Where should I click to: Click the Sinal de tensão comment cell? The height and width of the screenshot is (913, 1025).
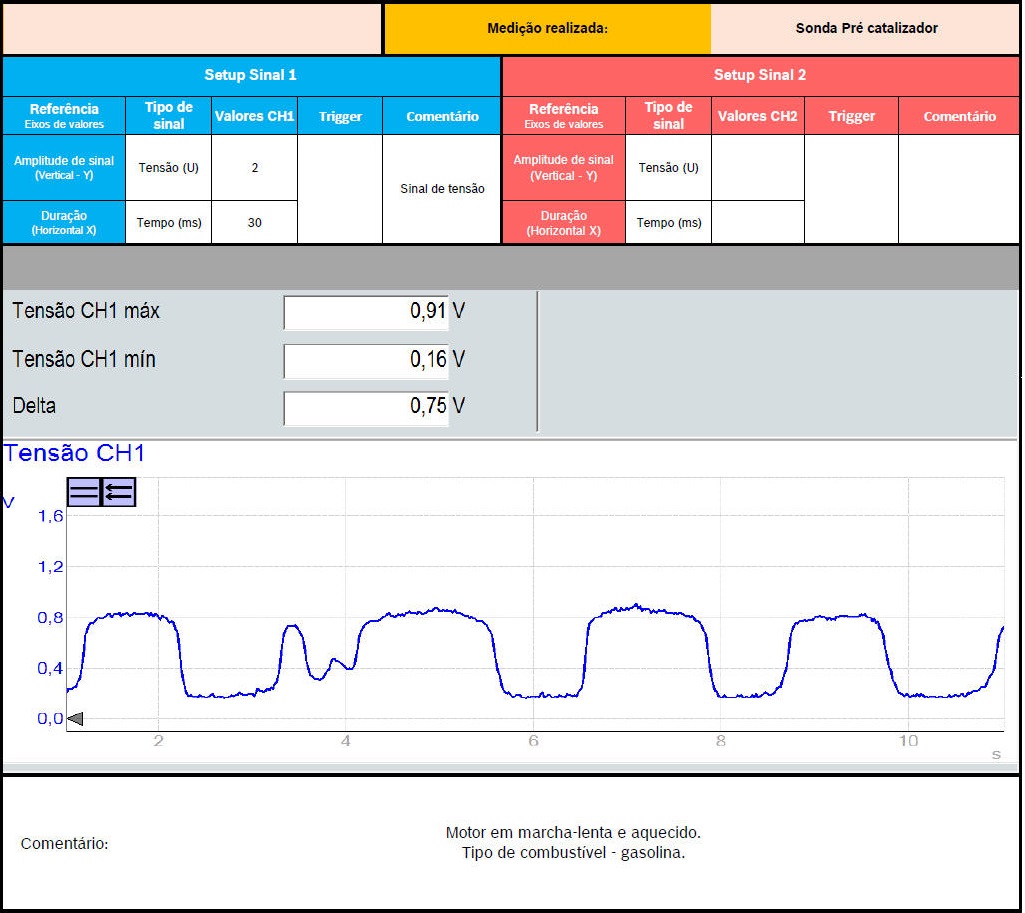click(441, 189)
